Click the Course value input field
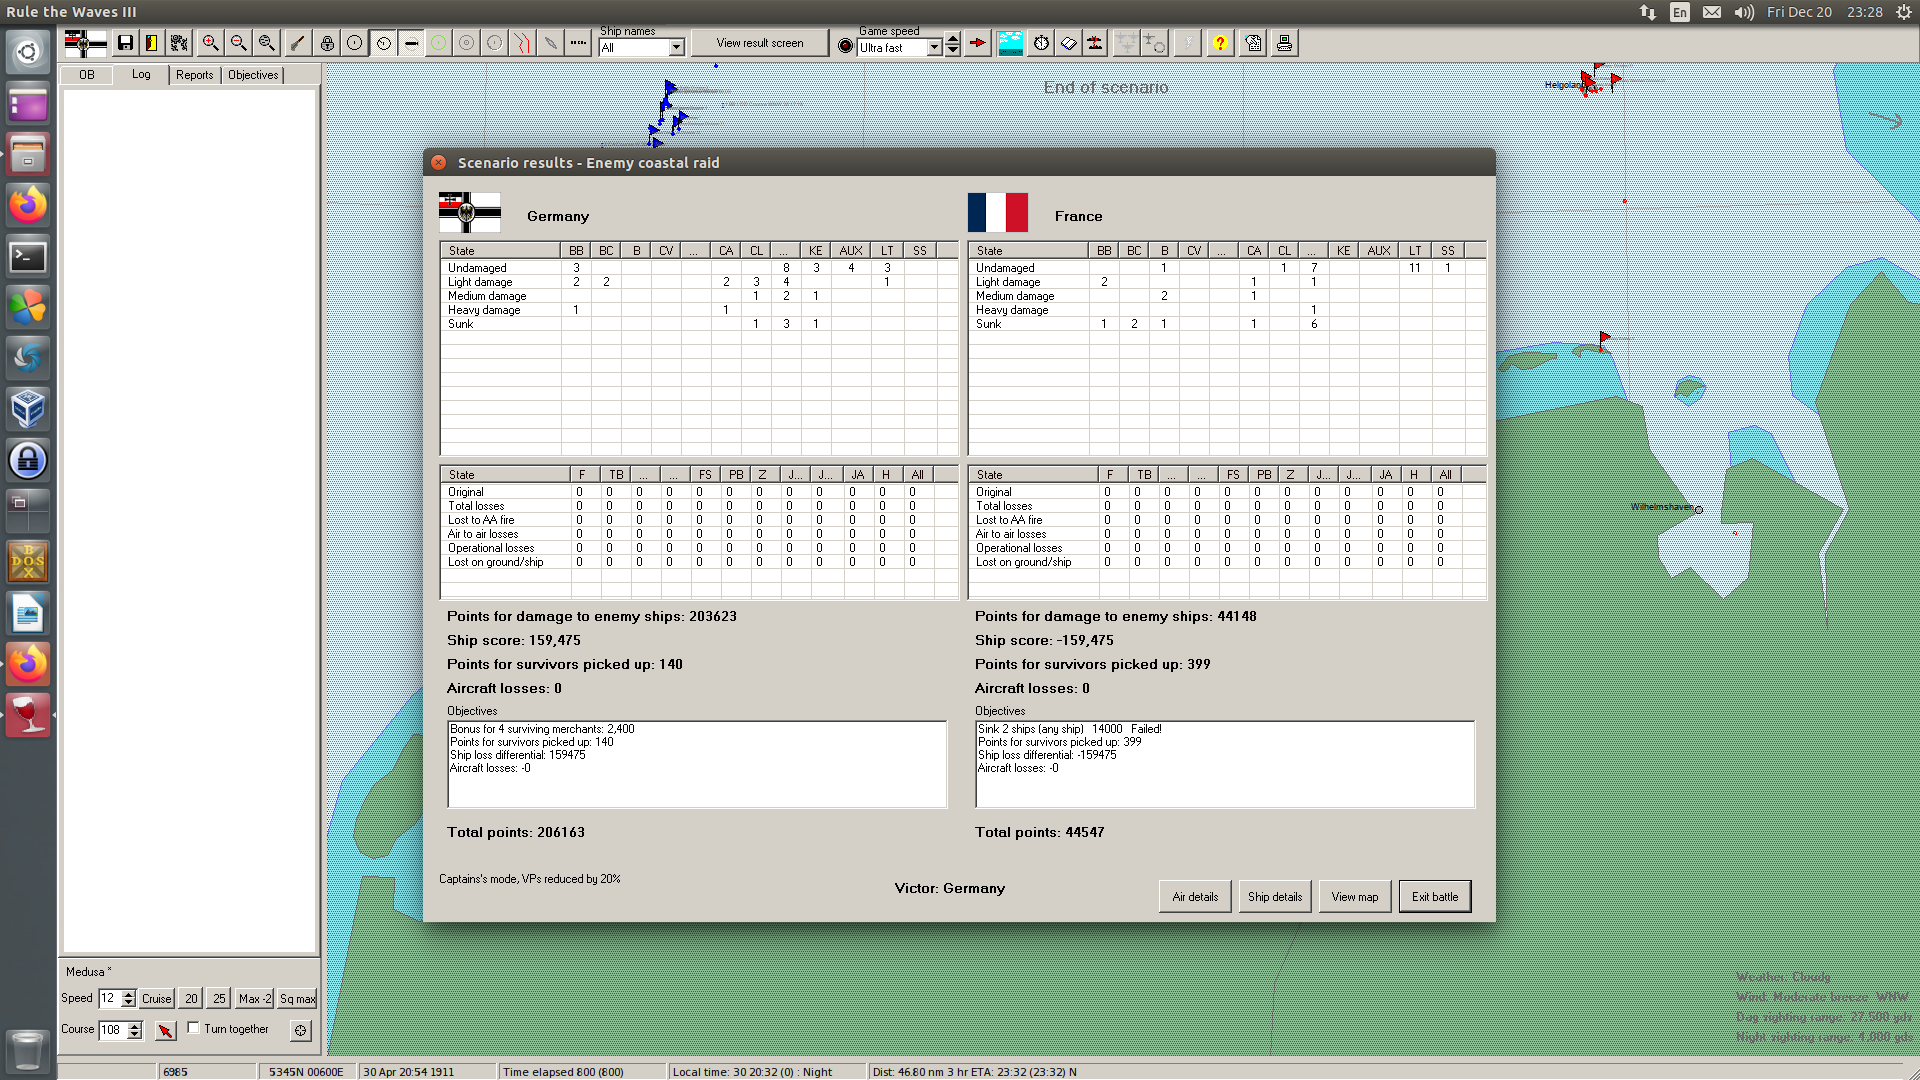Image resolution: width=1920 pixels, height=1080 pixels. 112,1029
